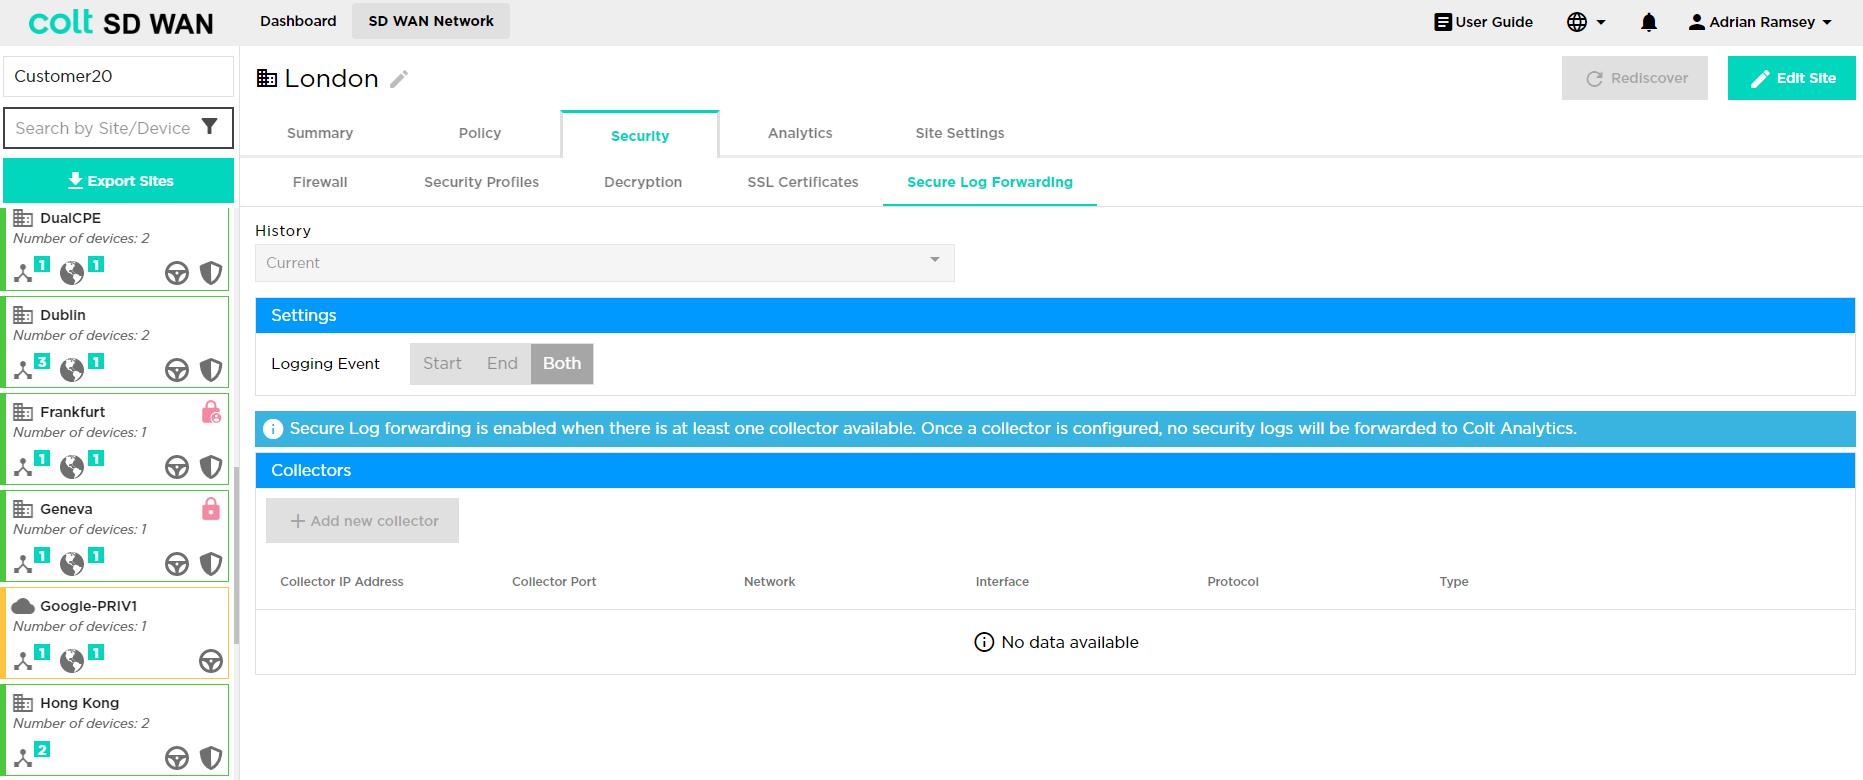Set Logging Event to End

point(502,364)
